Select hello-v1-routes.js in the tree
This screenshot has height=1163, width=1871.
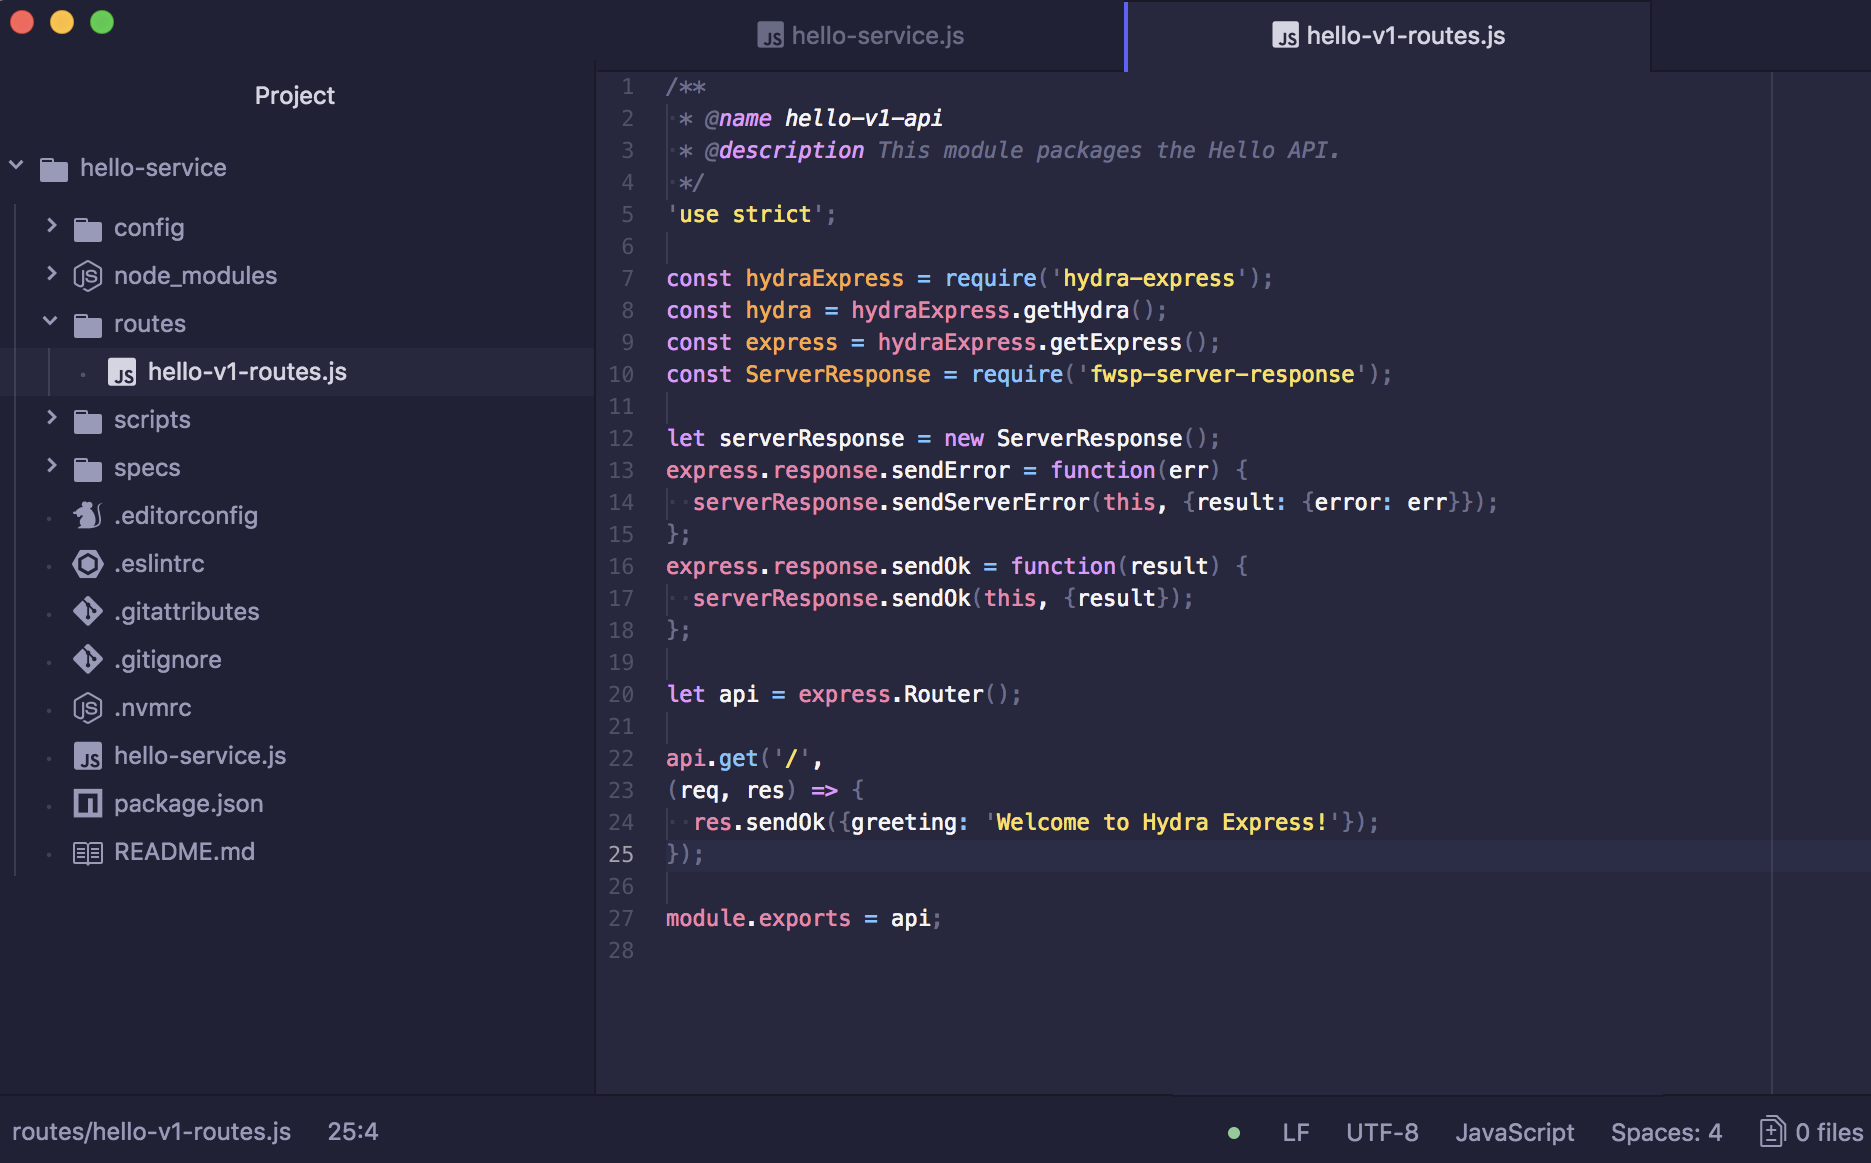(x=247, y=372)
